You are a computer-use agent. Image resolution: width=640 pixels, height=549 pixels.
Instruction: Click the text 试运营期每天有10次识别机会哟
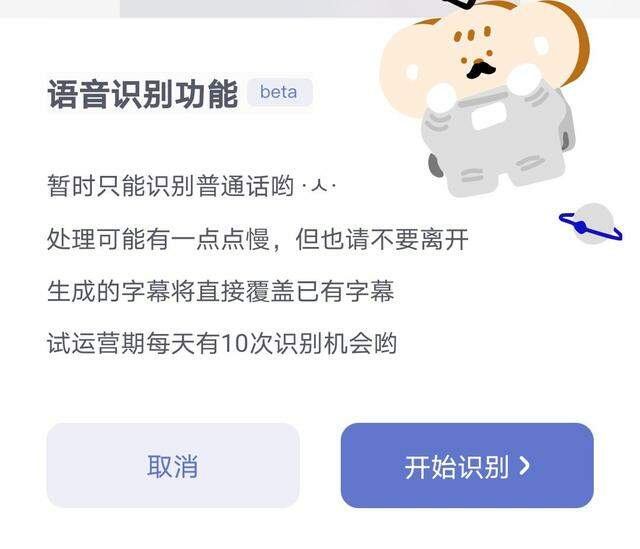222,343
